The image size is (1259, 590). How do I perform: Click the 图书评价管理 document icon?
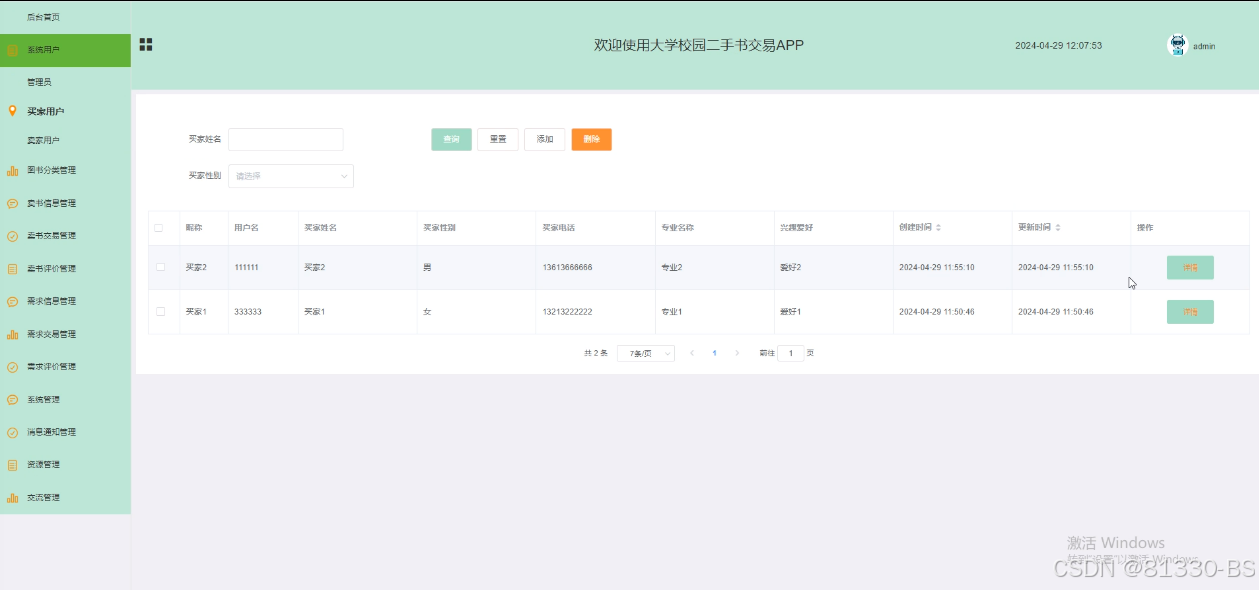point(13,269)
